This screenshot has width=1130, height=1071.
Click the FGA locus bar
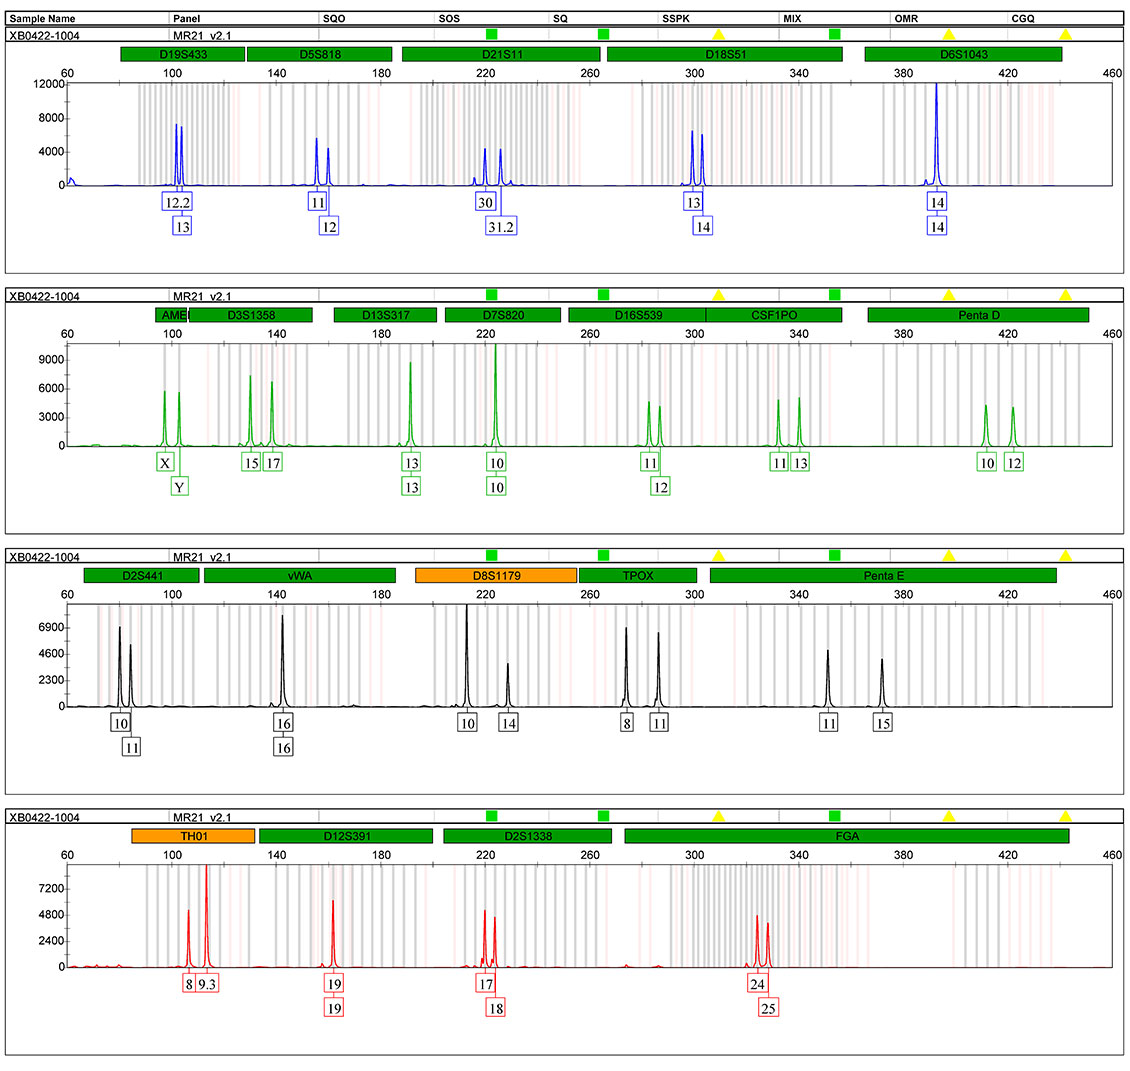click(846, 836)
